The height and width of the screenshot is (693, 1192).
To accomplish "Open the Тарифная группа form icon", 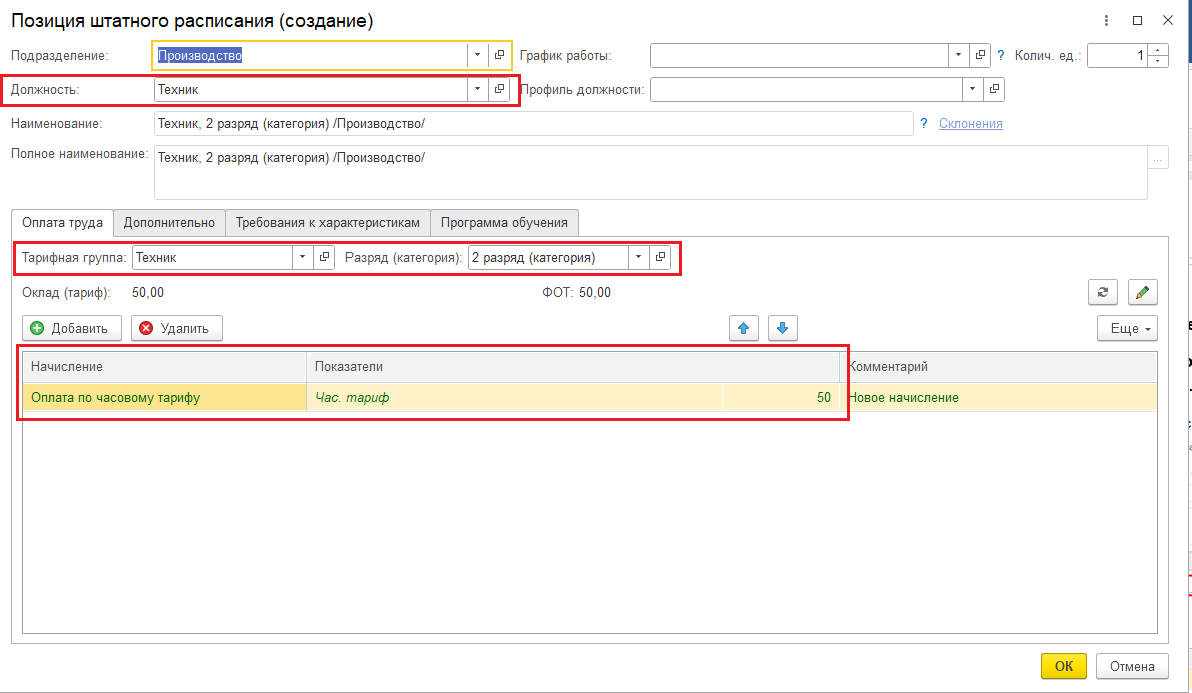I will point(324,257).
